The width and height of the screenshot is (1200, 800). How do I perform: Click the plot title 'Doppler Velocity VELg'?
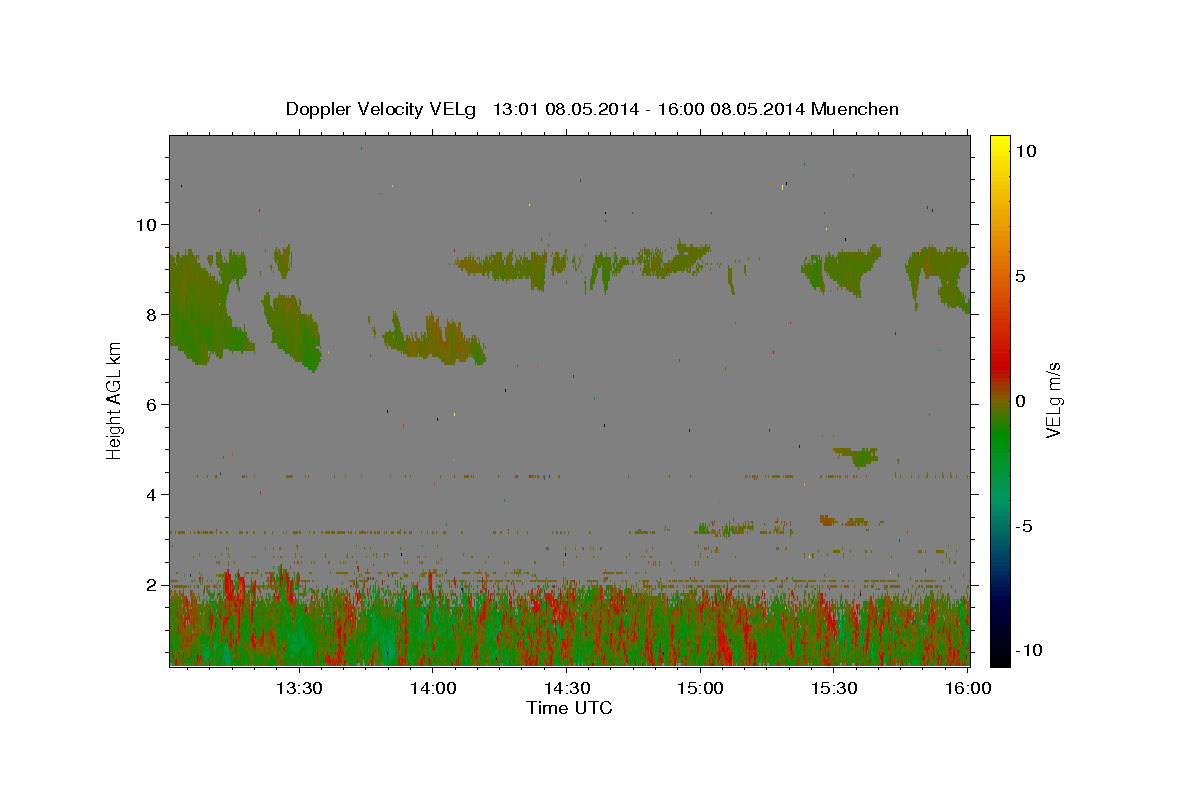coord(383,109)
